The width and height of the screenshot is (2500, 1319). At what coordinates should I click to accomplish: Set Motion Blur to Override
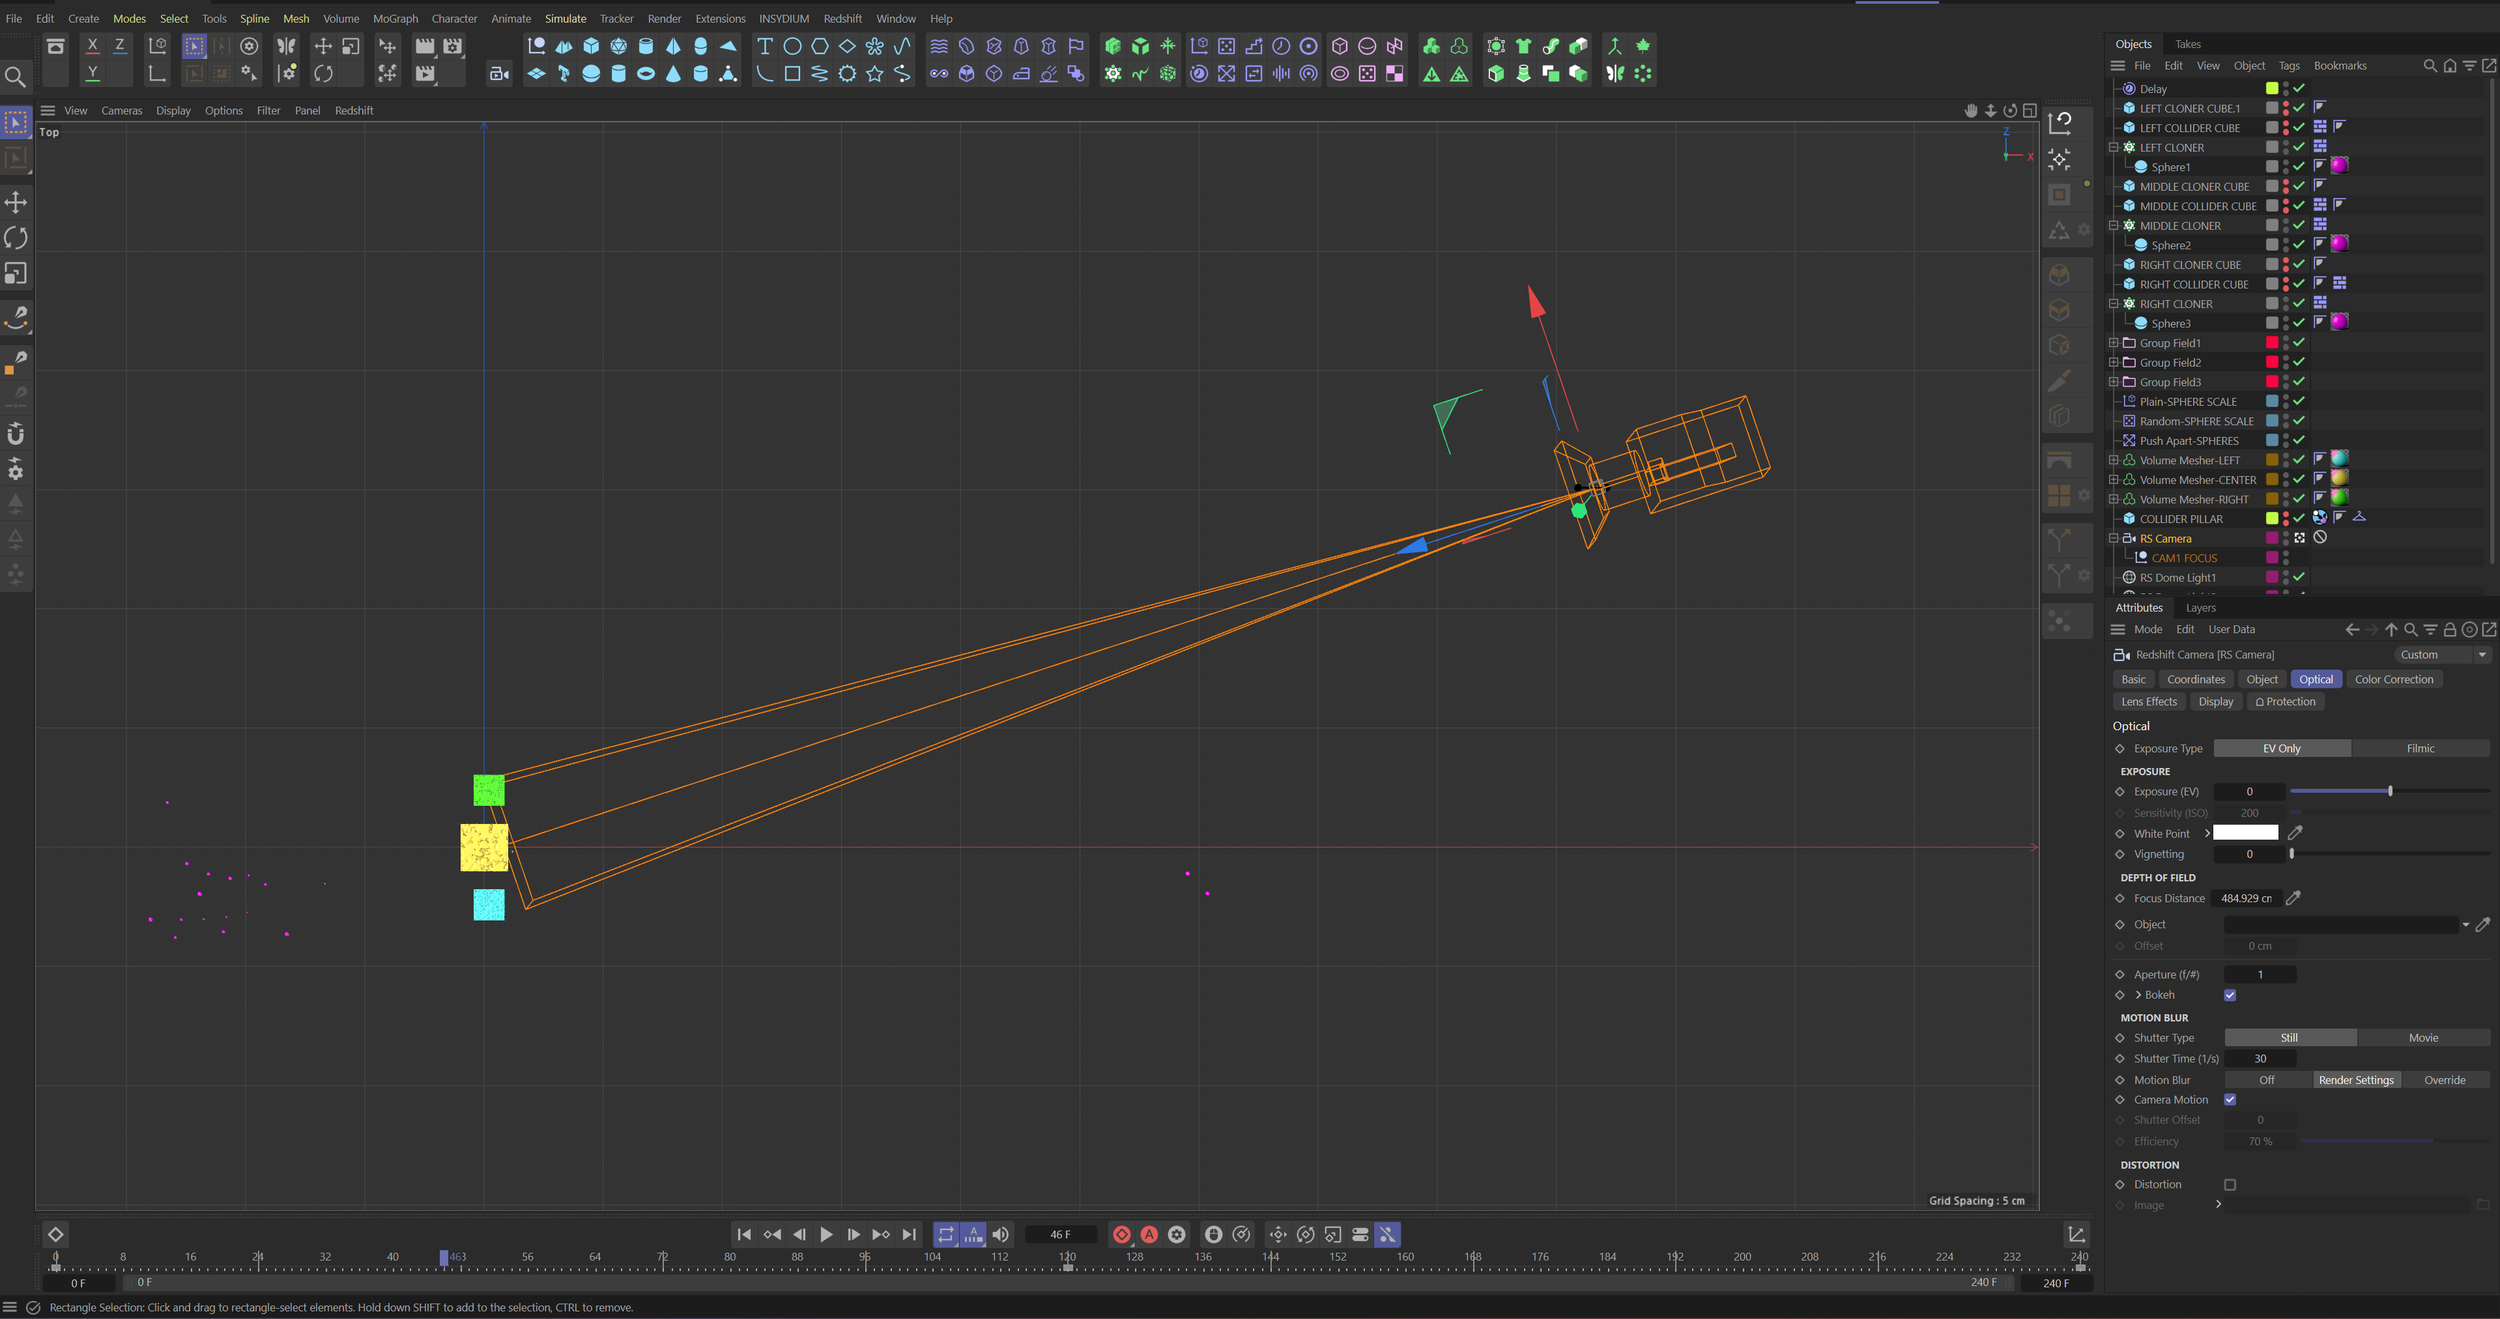coord(2444,1080)
